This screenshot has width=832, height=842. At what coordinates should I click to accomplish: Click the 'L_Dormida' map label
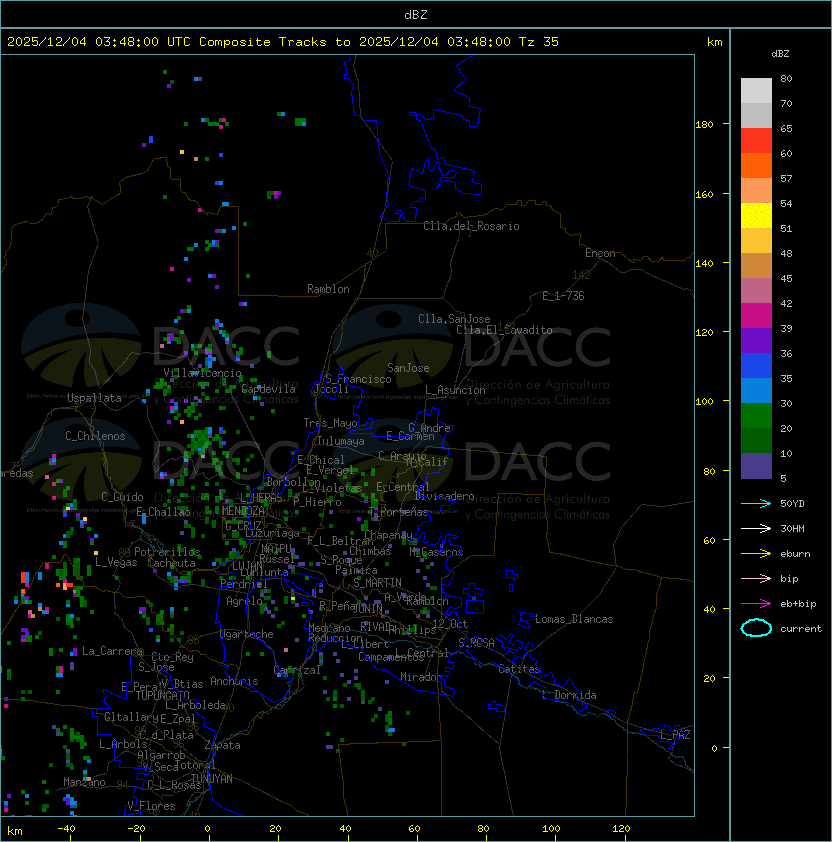point(569,695)
